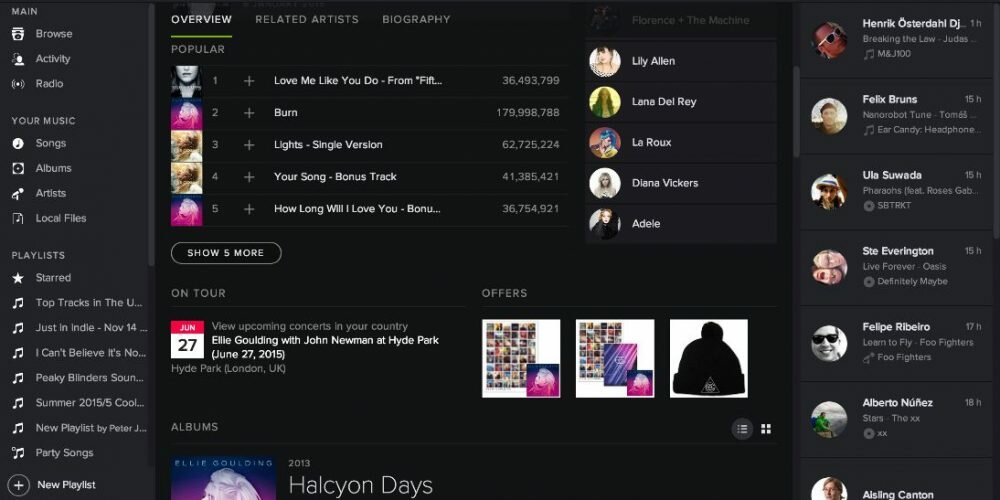Add How Long Will I Love You with plus
Image resolution: width=1000 pixels, height=500 pixels.
pyautogui.click(x=249, y=209)
